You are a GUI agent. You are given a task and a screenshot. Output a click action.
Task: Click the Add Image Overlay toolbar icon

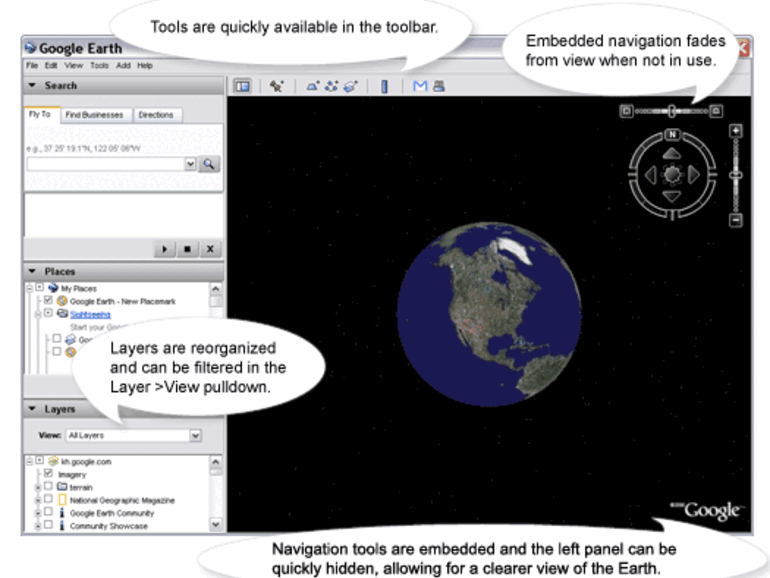pyautogui.click(x=351, y=86)
